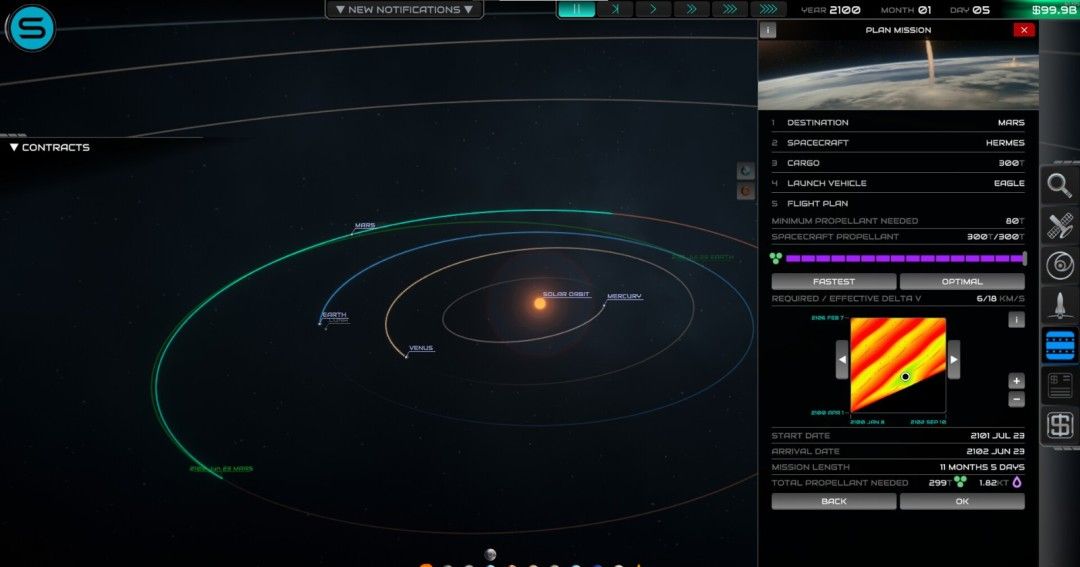1080x567 pixels.
Task: Click the spiral orbit icon in sidebar
Action: click(1060, 265)
